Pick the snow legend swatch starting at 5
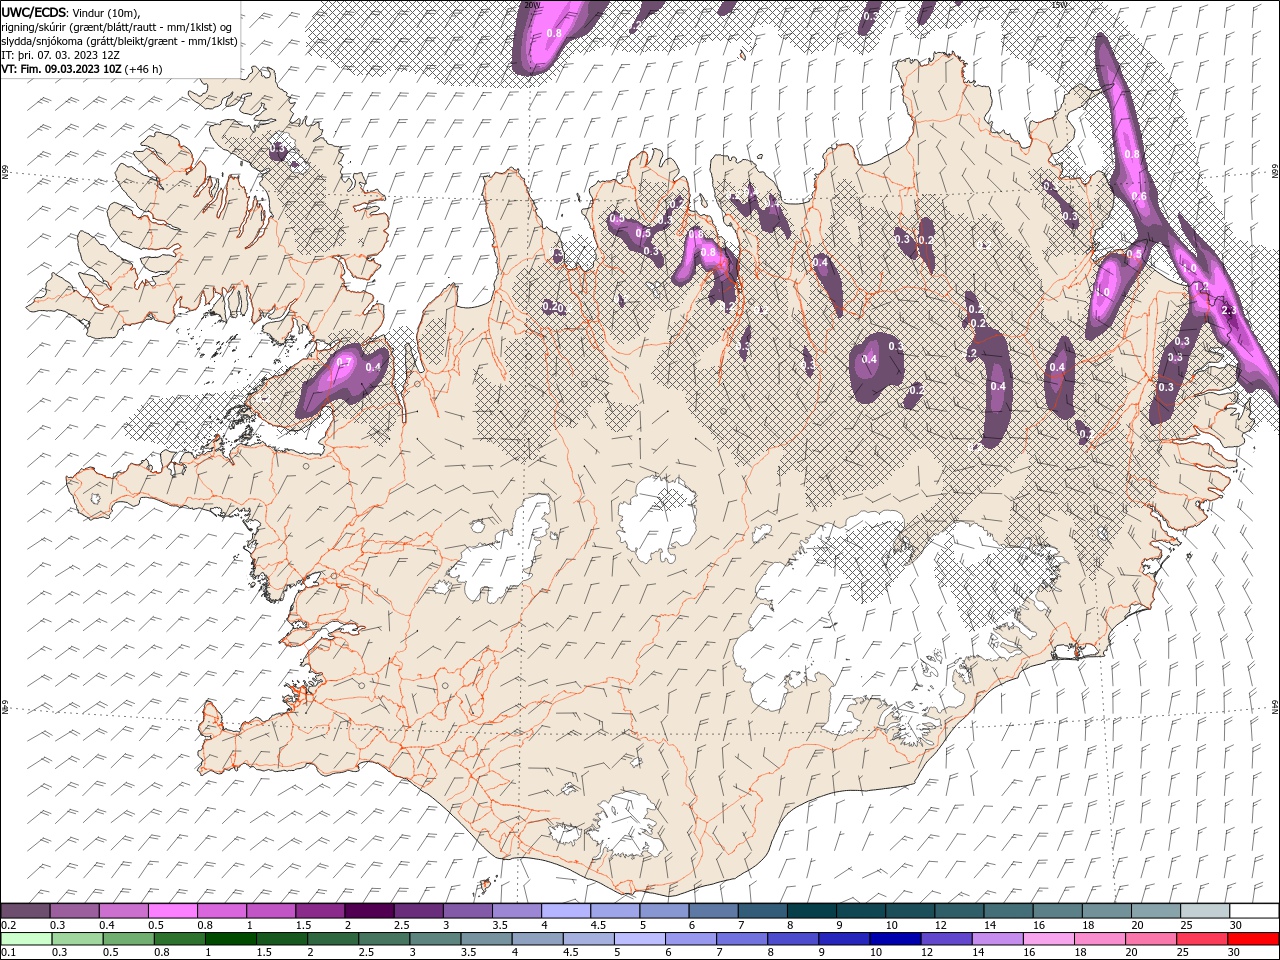Screen dimensions: 1280x960 663,911
